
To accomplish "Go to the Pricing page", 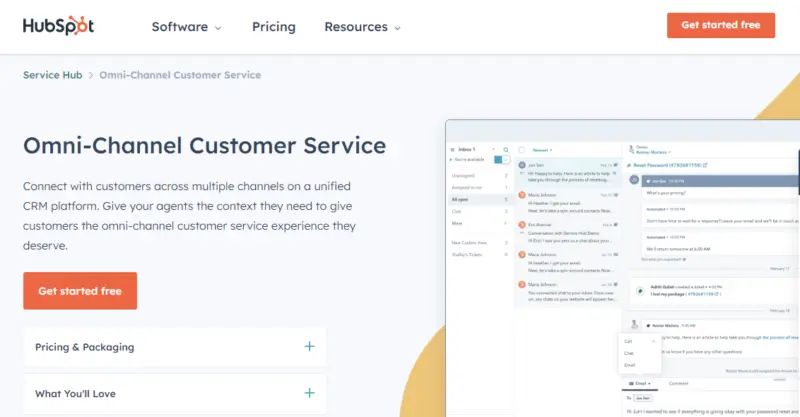I will (x=273, y=27).
